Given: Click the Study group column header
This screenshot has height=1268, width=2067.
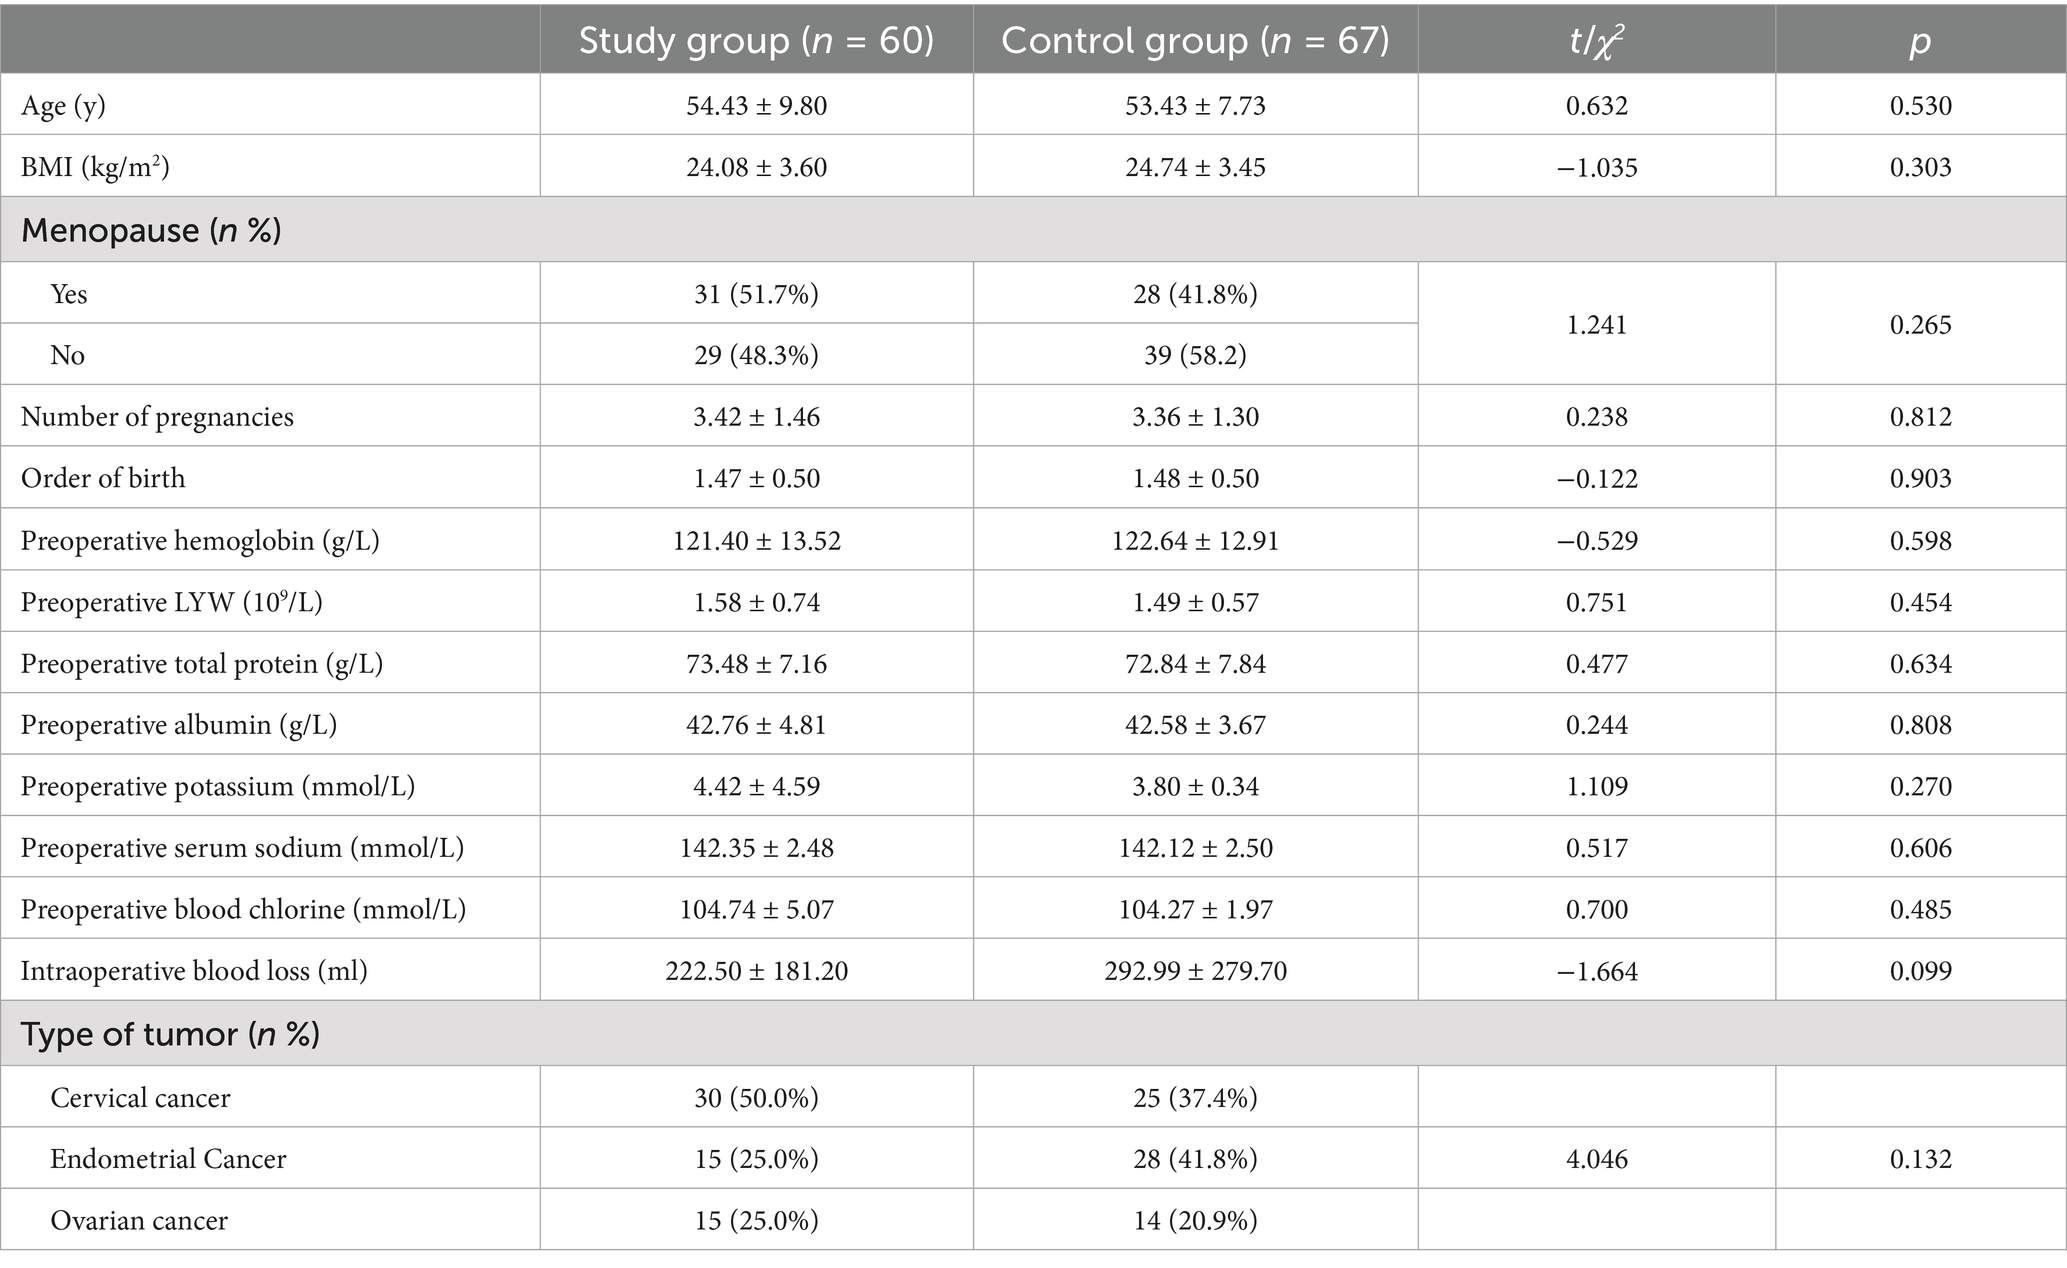Looking at the screenshot, I should pos(756,40).
